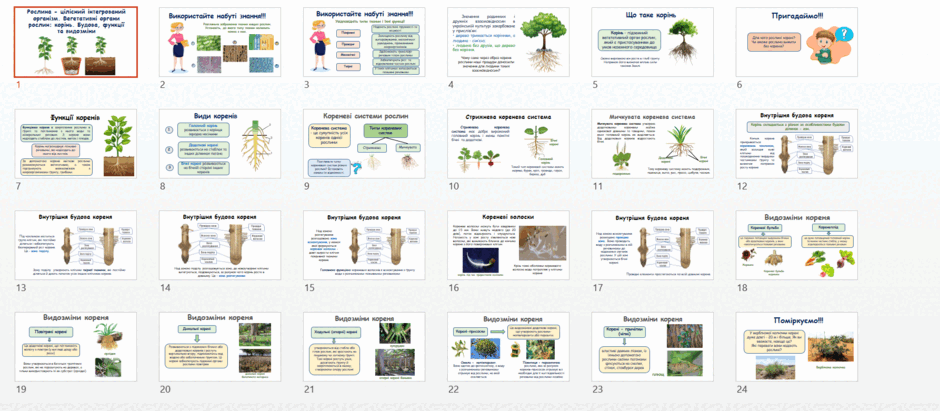Pick slide 18 'Видозміни кореня' with vegetables
The image size is (940, 411).
coord(796,245)
